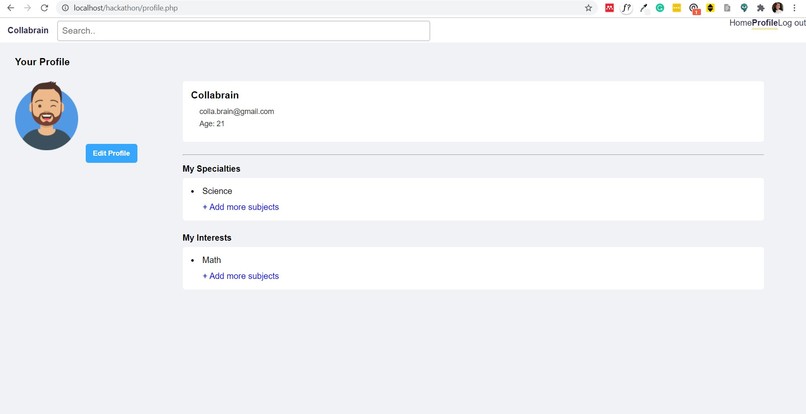The image size is (806, 414).
Task: Click the localhost address bar URL
Action: click(x=125, y=8)
